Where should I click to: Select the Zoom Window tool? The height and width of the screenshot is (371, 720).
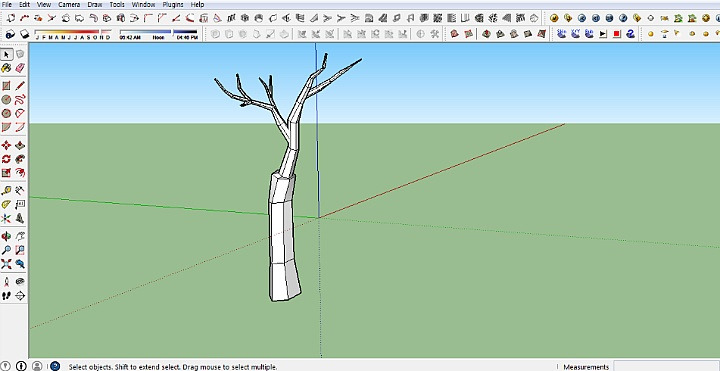coord(20,250)
